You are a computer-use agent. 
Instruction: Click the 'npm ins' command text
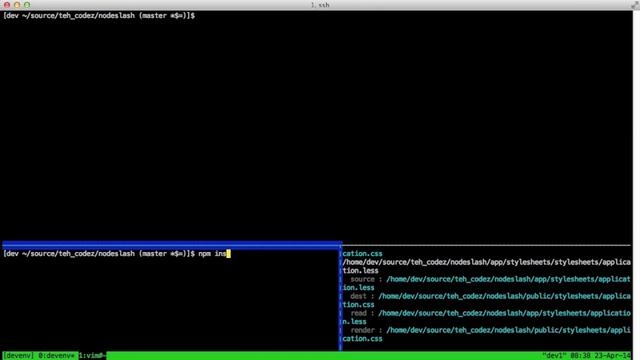[212, 253]
